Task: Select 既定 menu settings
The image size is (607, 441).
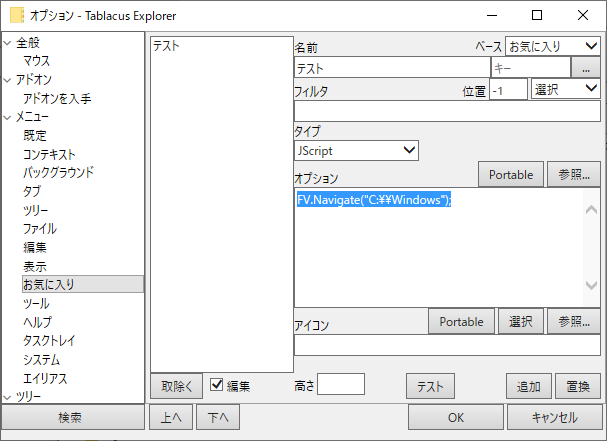Action: [35, 136]
